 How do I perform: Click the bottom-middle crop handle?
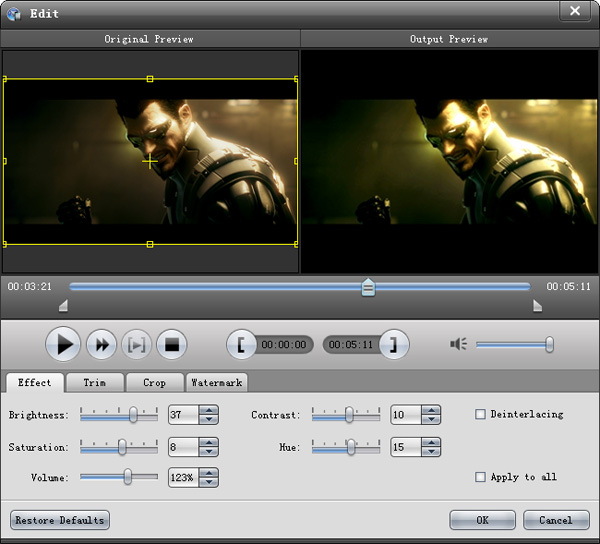click(150, 244)
